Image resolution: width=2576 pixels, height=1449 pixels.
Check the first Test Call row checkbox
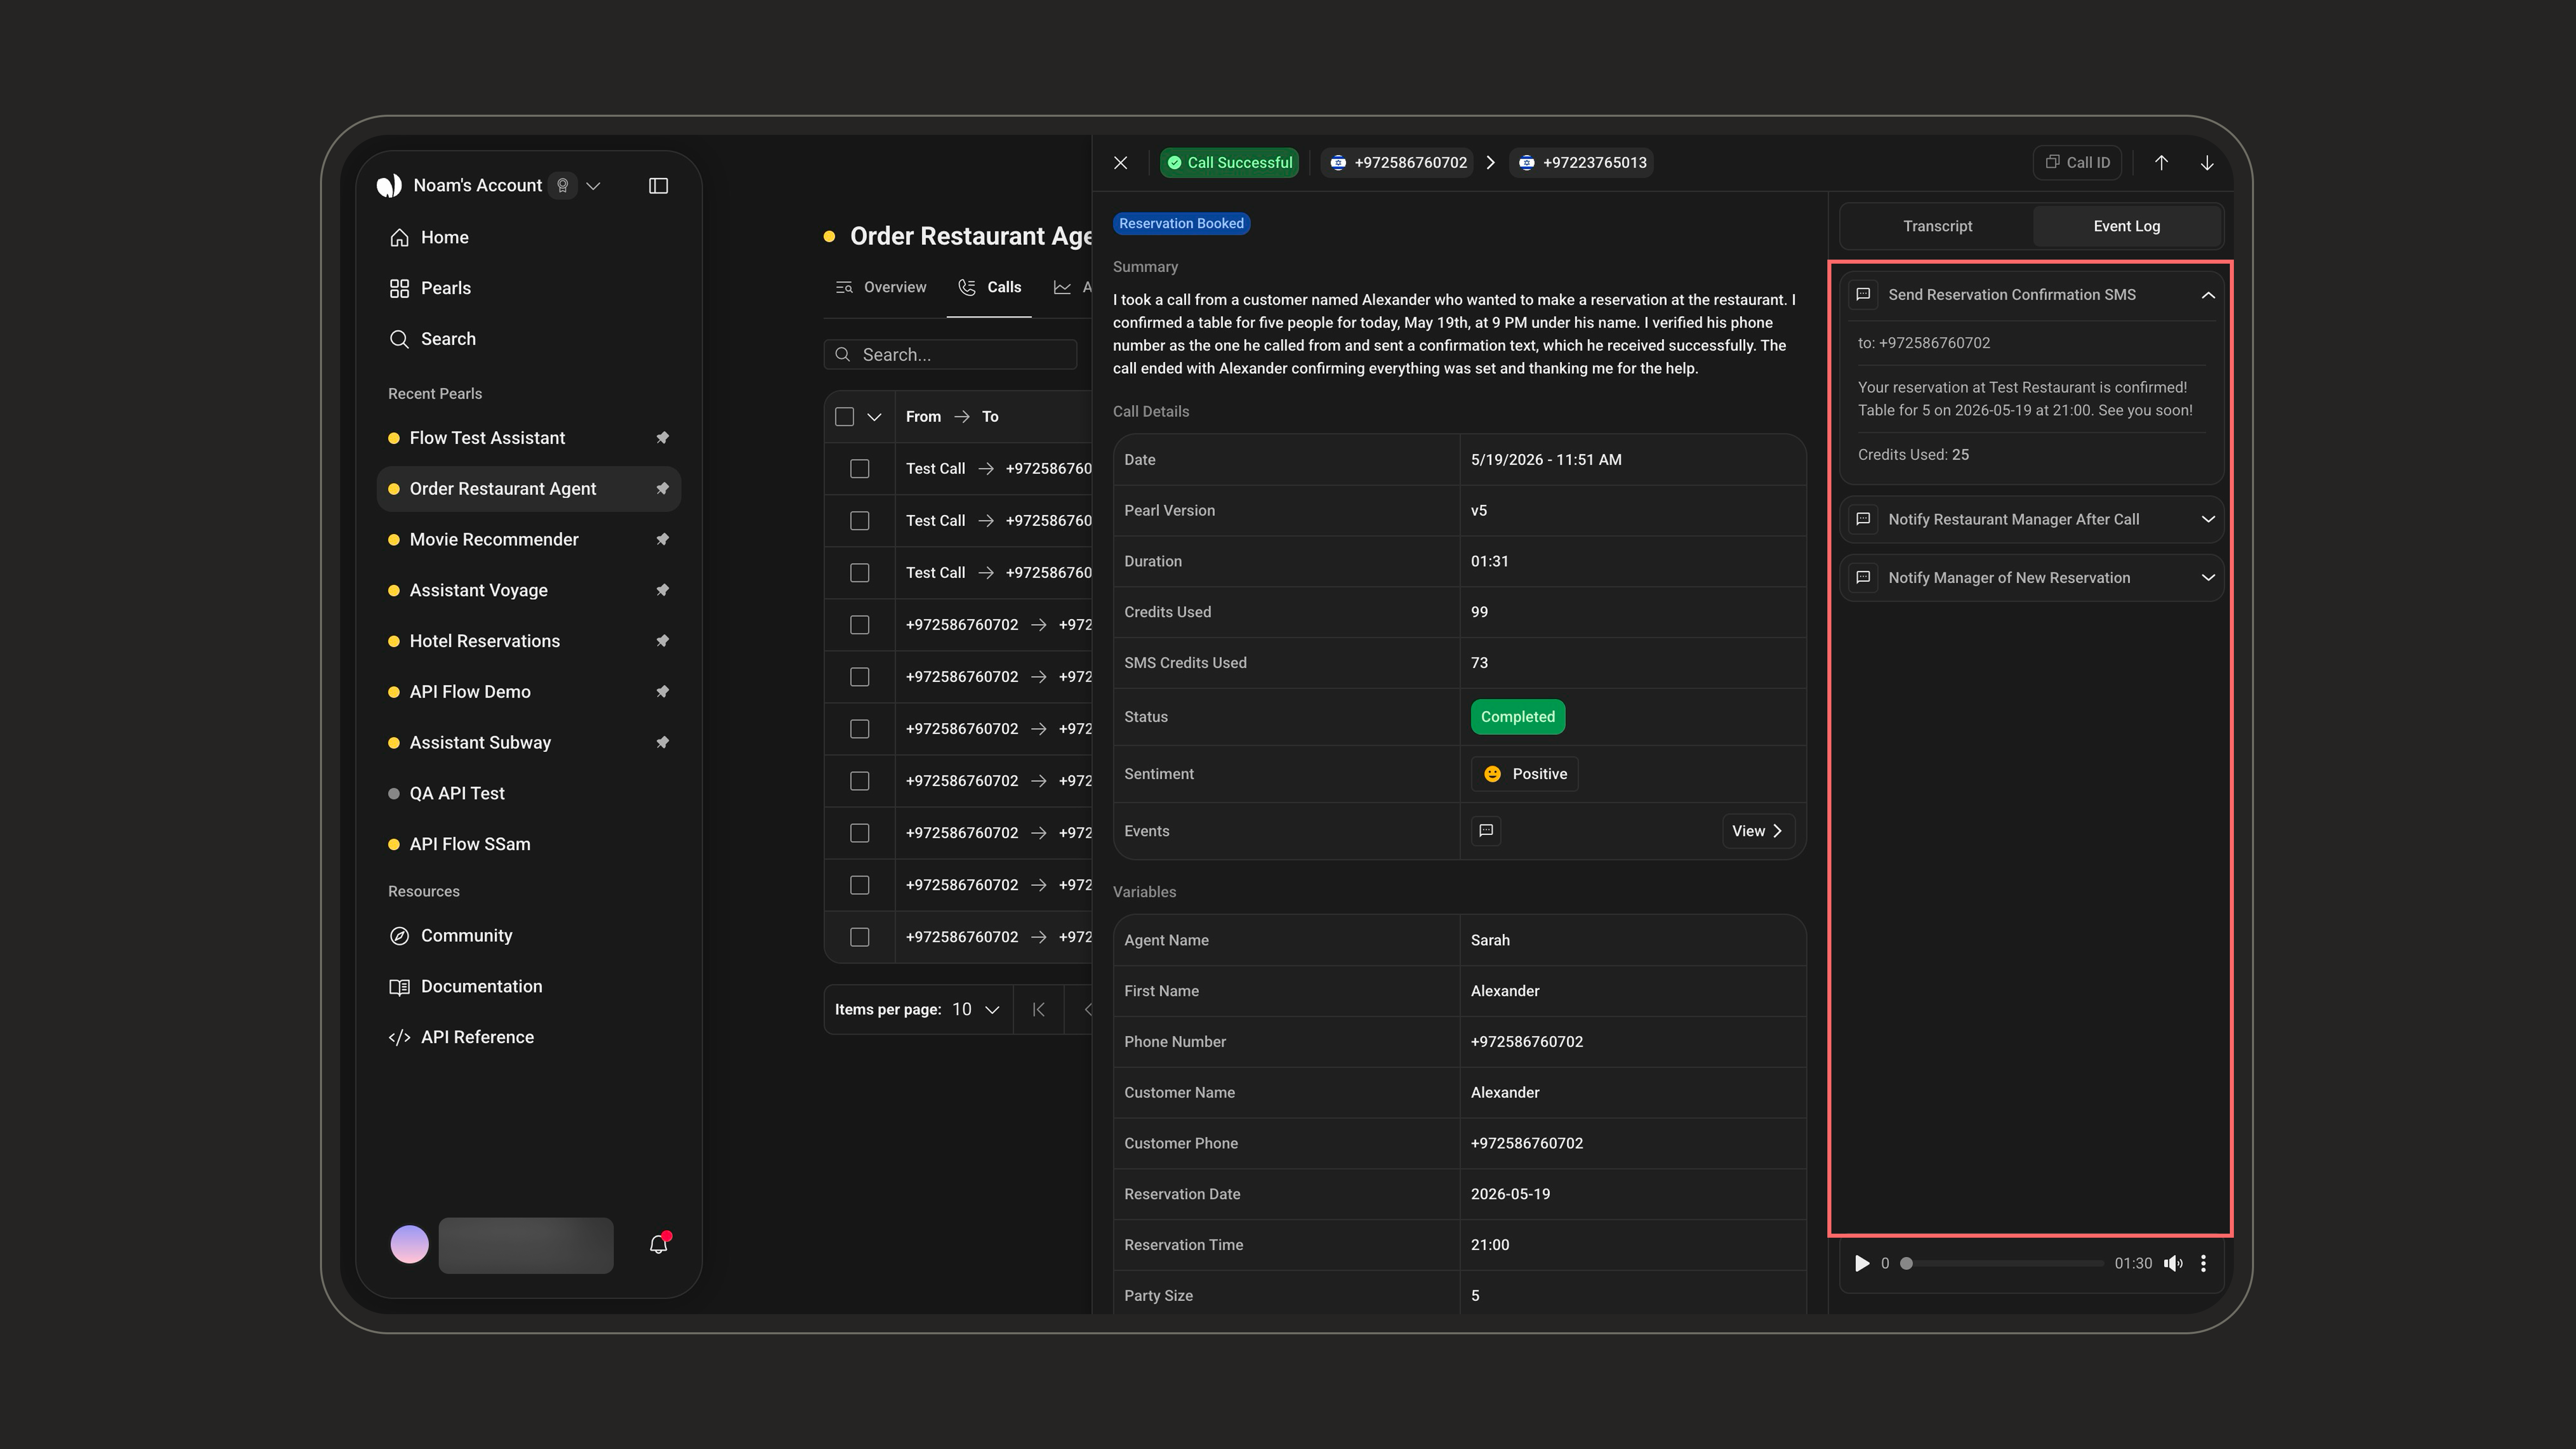(x=859, y=469)
